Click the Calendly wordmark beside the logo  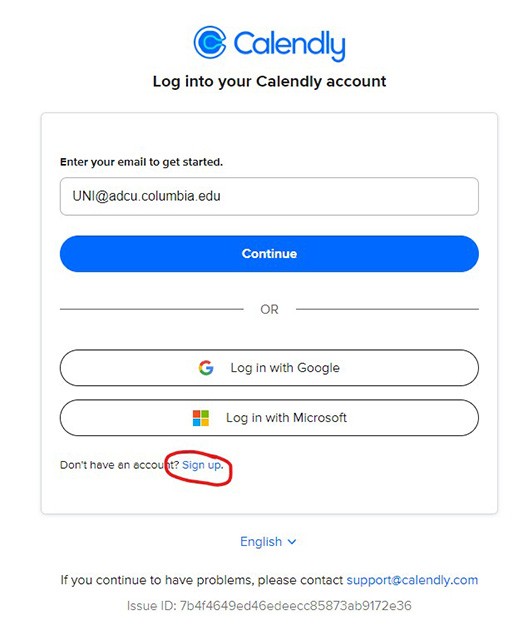point(289,45)
